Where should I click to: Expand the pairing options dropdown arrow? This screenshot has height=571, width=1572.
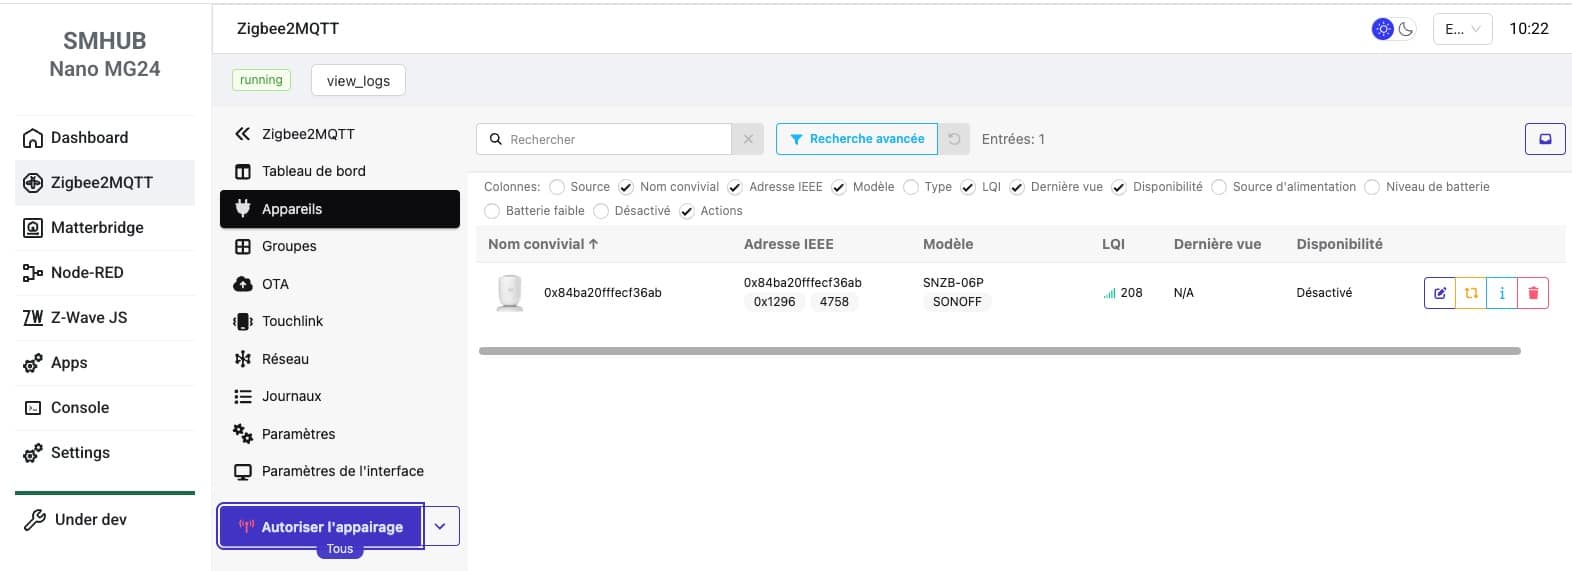pos(440,526)
